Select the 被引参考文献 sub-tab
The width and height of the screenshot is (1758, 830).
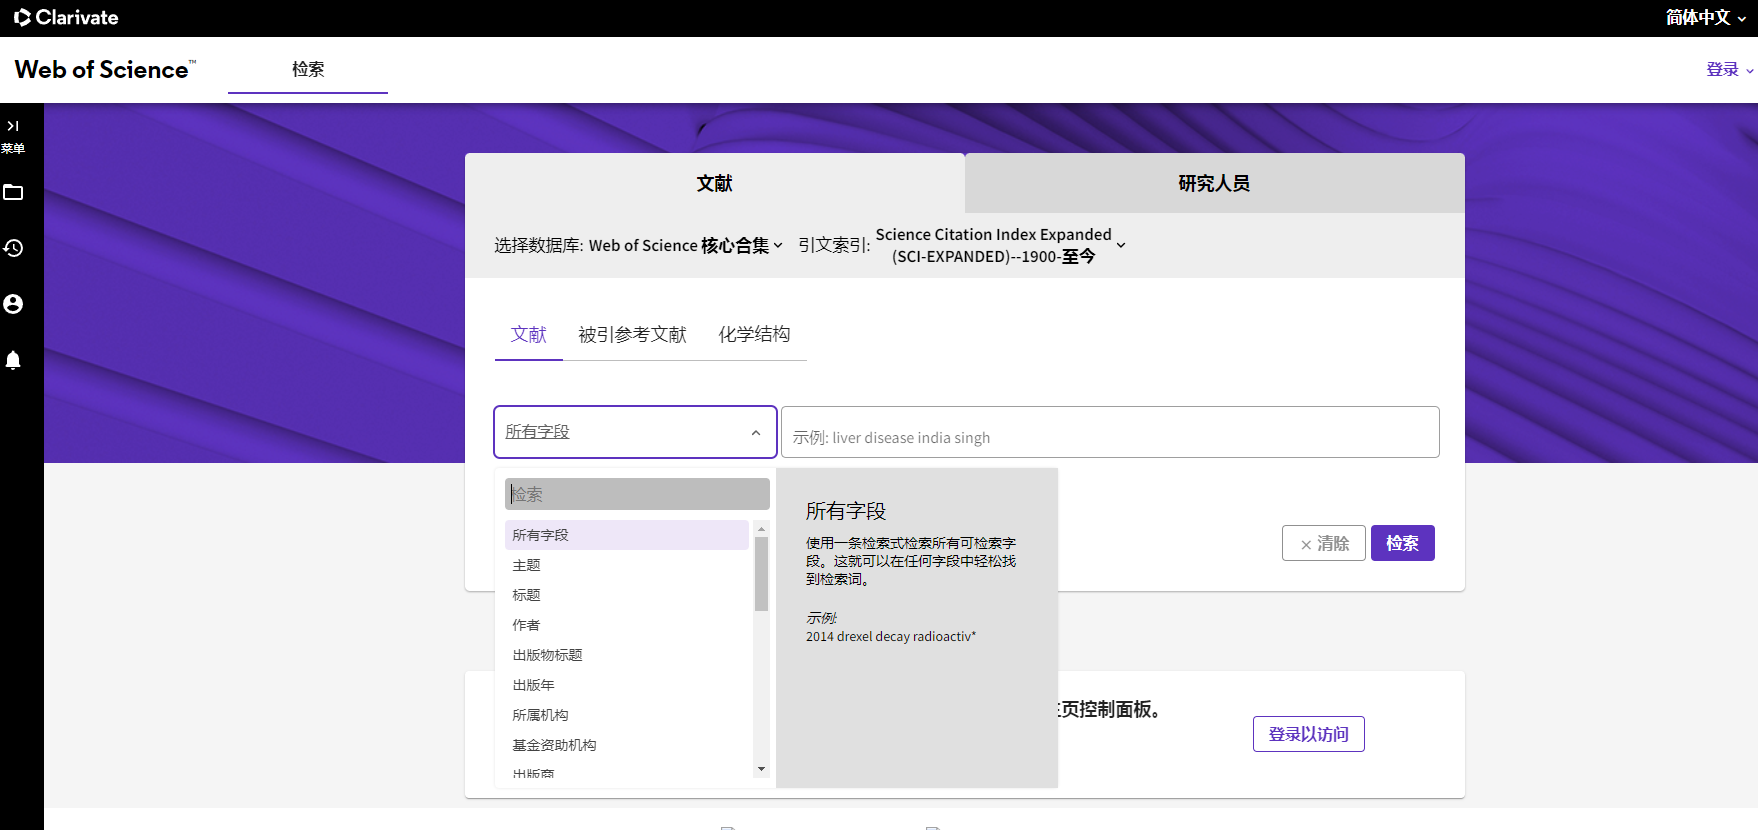pyautogui.click(x=633, y=334)
